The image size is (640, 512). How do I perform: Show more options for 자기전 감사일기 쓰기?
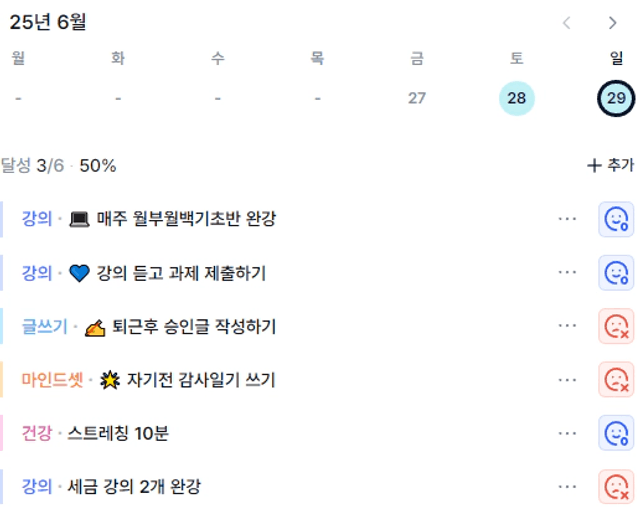[x=567, y=380]
